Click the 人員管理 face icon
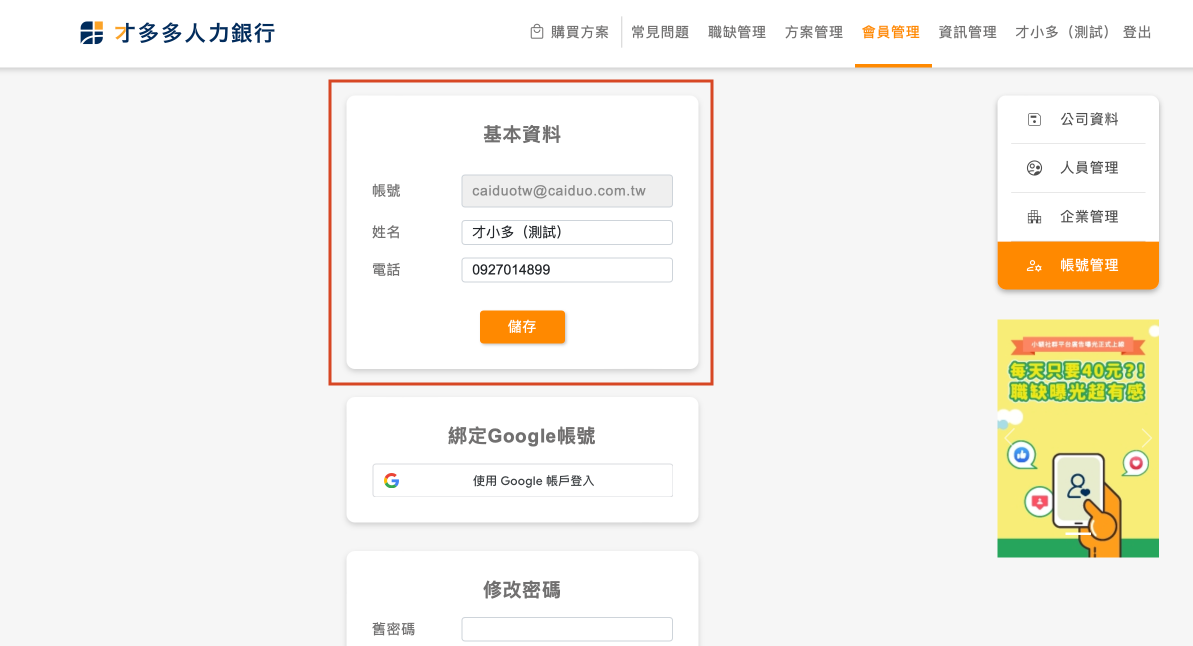The width and height of the screenshot is (1193, 646). tap(1034, 168)
